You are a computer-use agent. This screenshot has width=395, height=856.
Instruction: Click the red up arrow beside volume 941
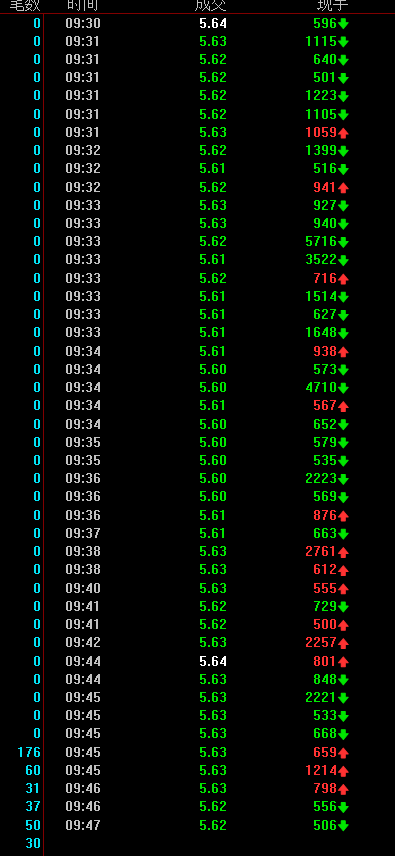pos(343,188)
